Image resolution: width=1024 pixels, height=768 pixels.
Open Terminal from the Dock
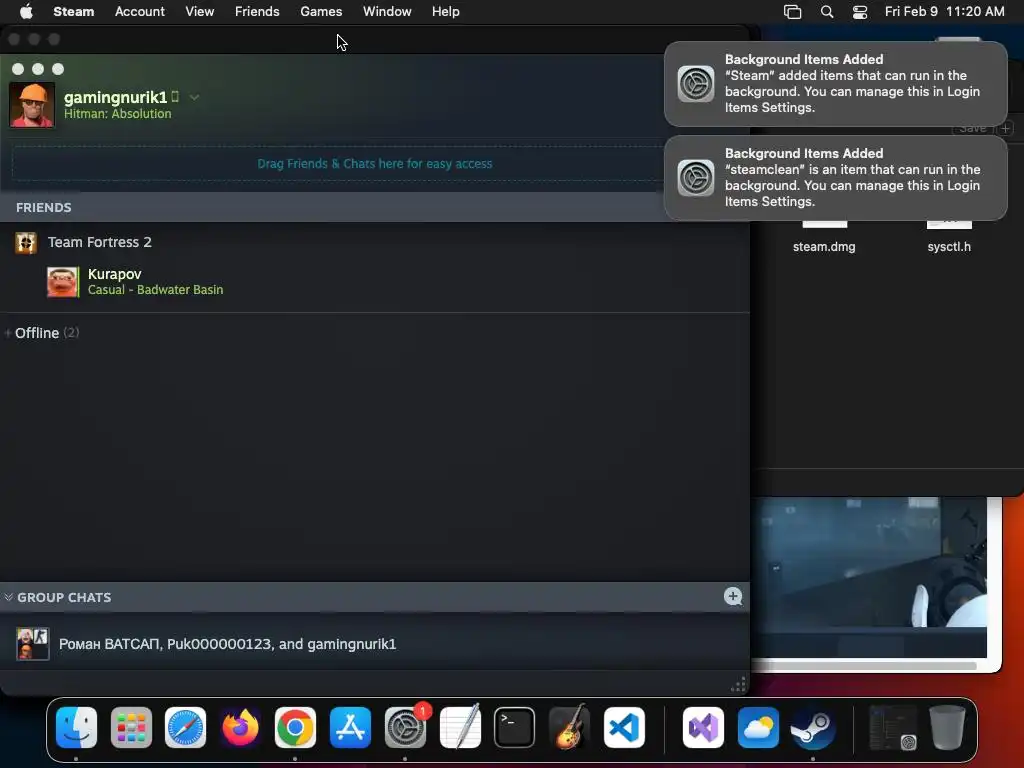coord(515,728)
